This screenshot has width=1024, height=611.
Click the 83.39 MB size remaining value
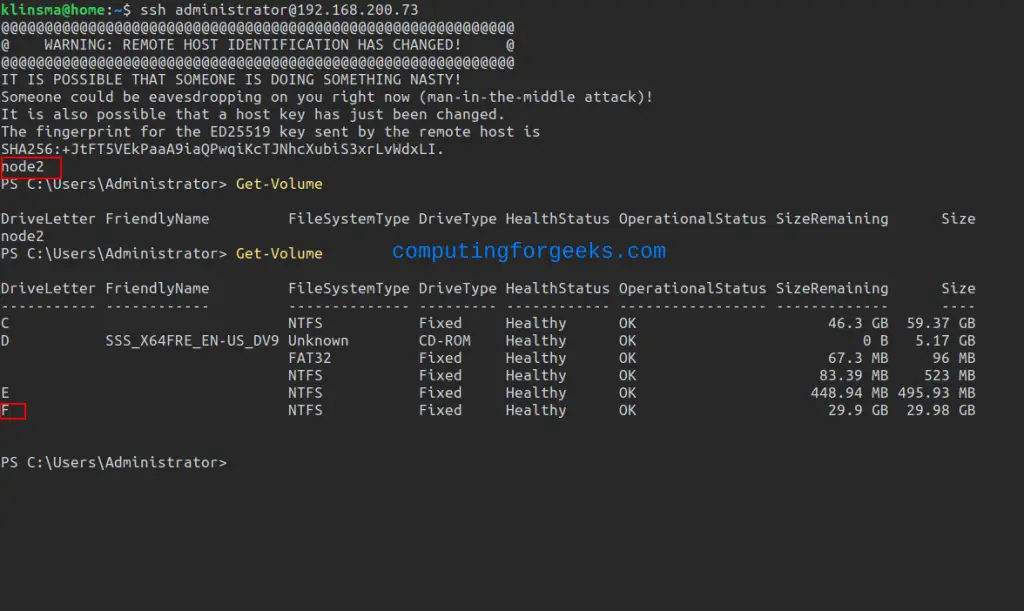[854, 375]
